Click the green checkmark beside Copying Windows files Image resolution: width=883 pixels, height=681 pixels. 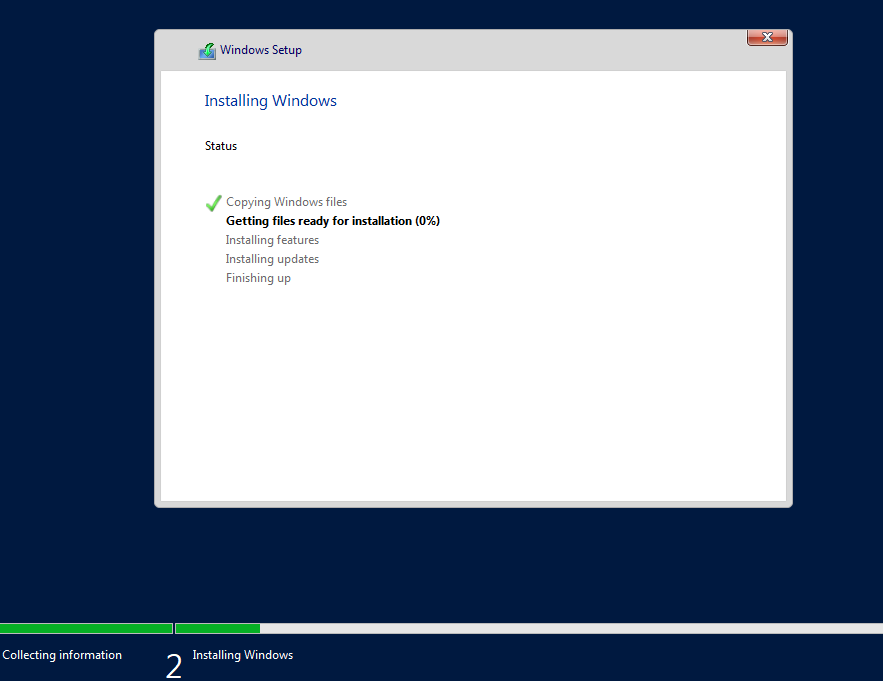click(x=213, y=203)
